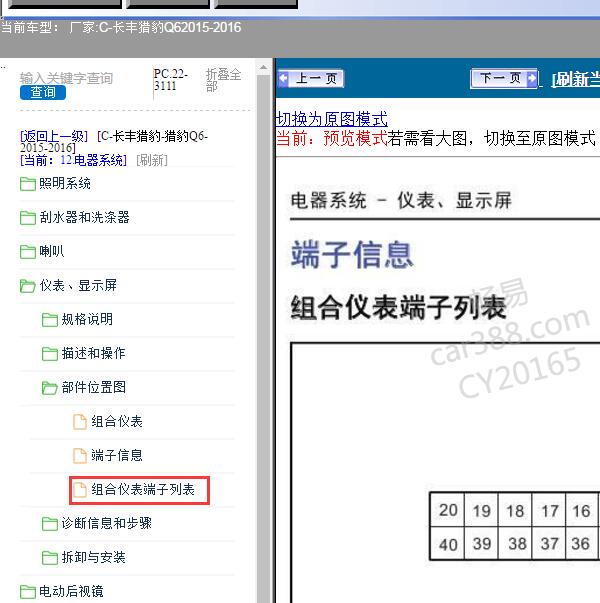Click terminal cell 19 in the table
The image size is (600, 603).
coord(481,510)
